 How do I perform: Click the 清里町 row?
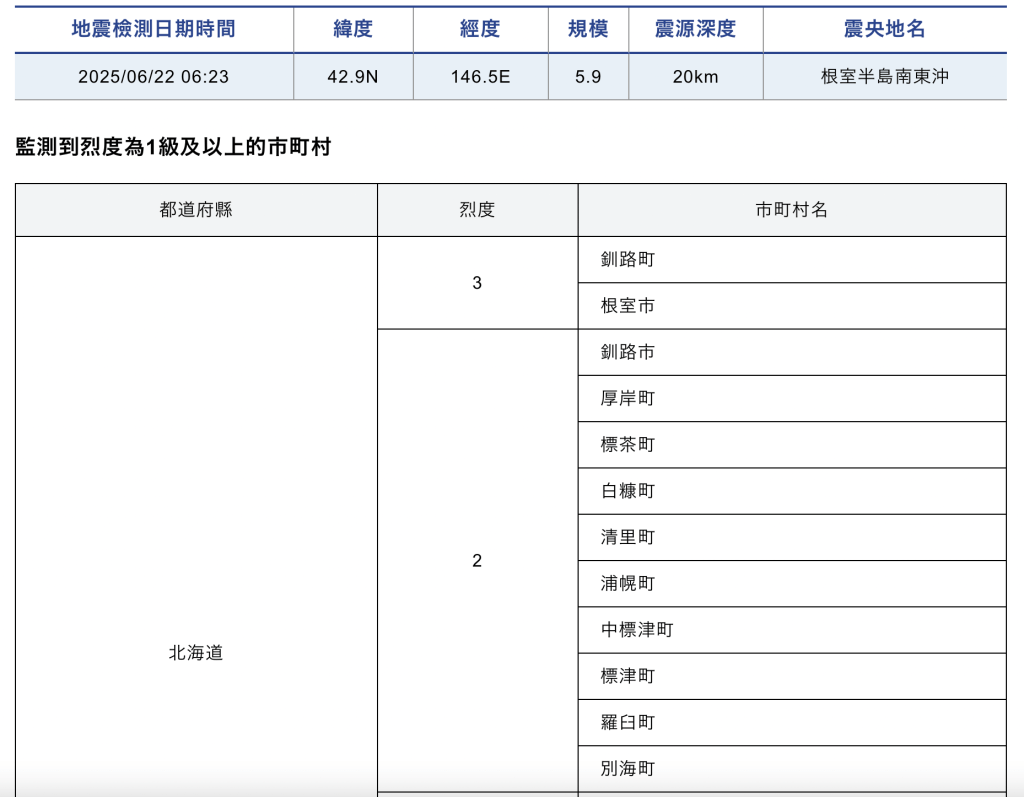pyautogui.click(x=792, y=538)
